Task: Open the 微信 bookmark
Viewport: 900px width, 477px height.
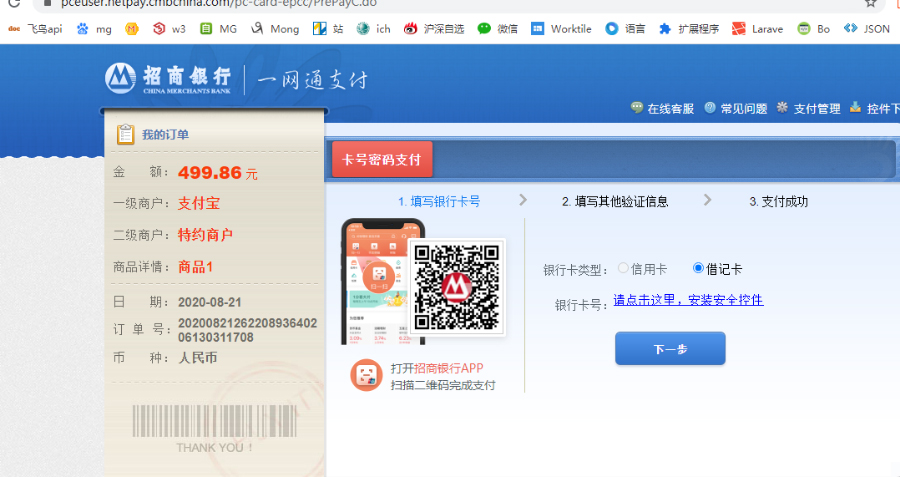Action: click(498, 29)
